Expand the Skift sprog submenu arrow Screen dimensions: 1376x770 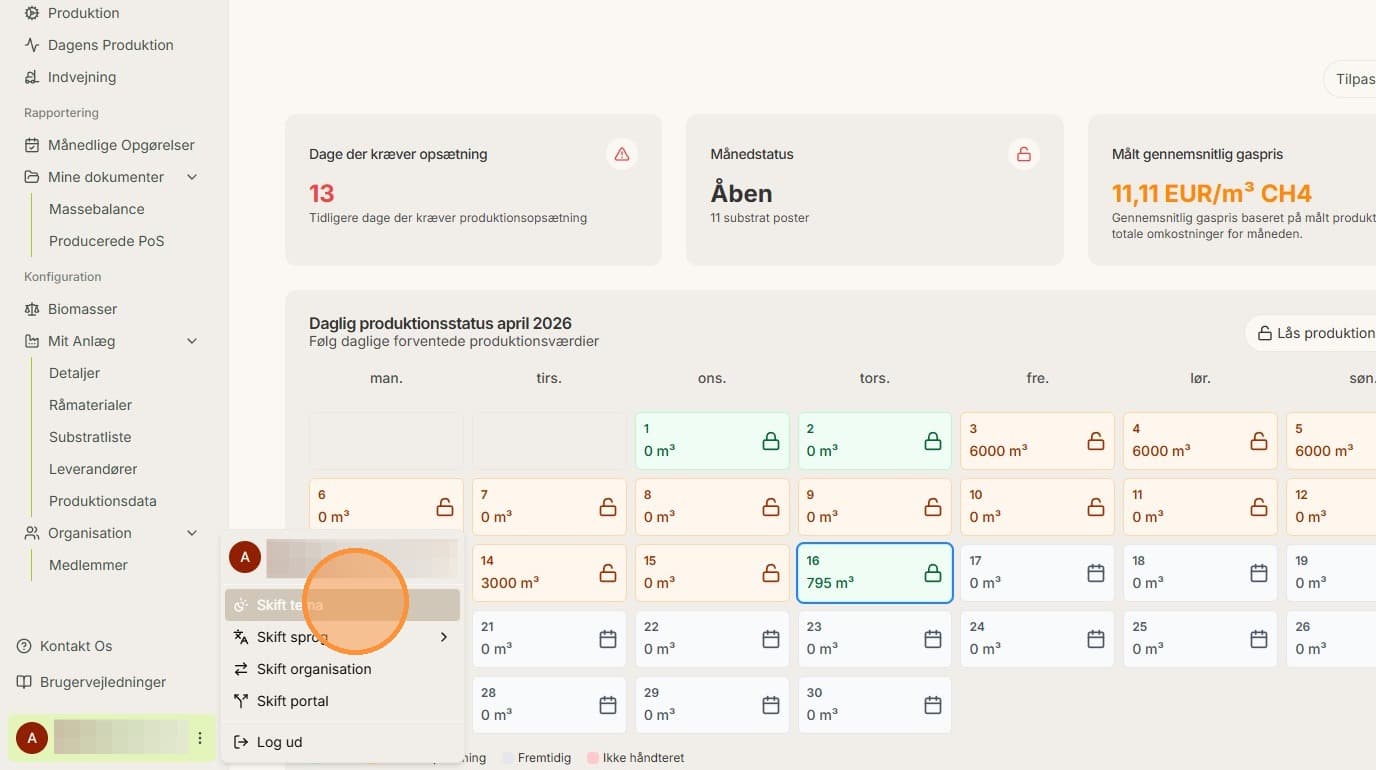(x=444, y=637)
